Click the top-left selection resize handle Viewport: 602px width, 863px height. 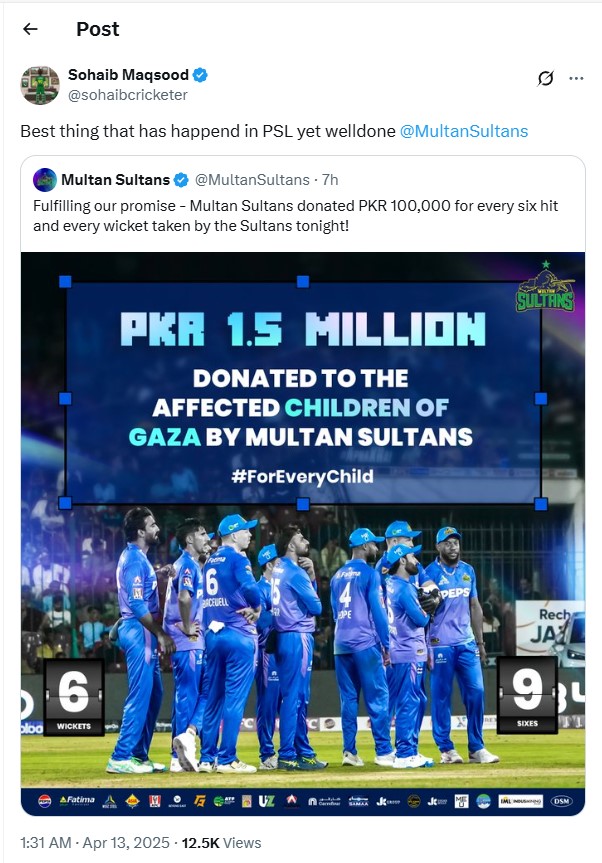tap(65, 282)
